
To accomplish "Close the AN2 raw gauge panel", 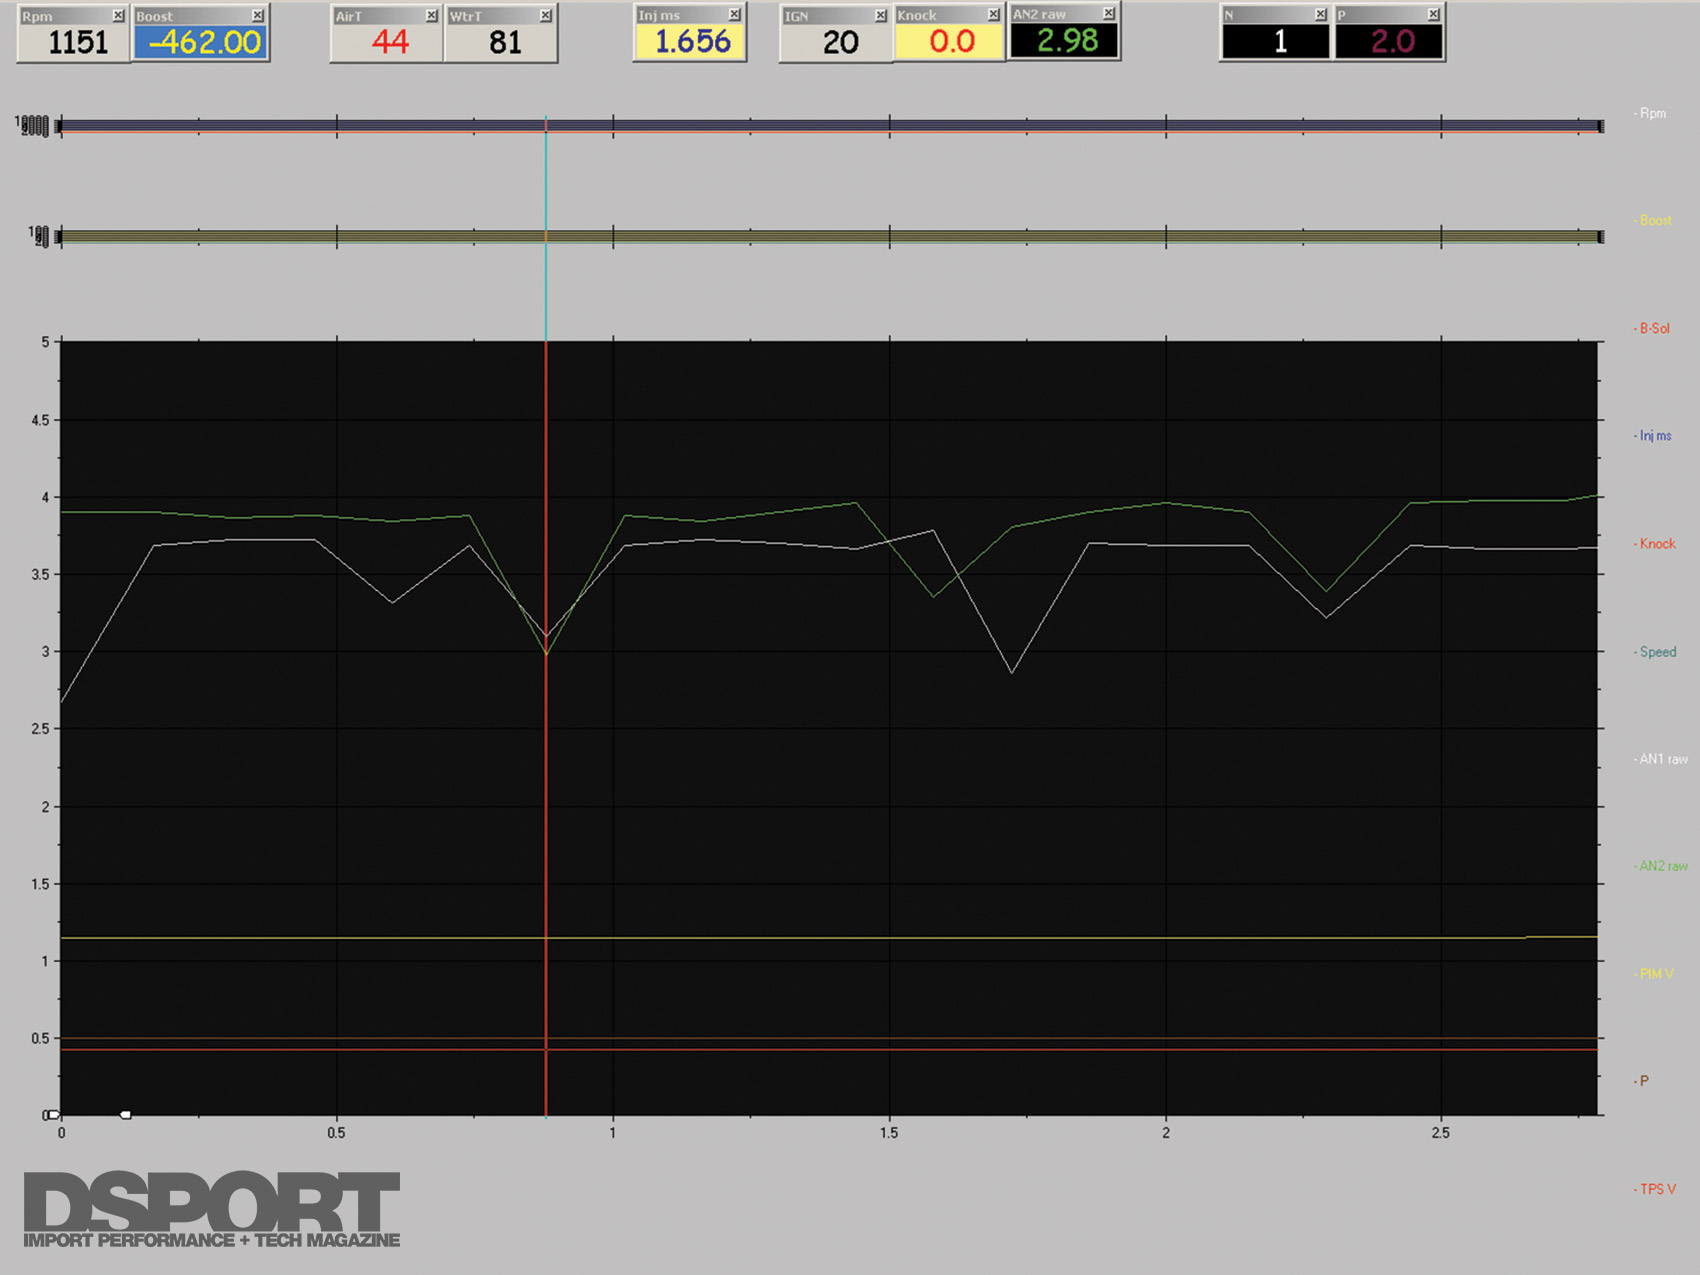I will pyautogui.click(x=1108, y=13).
